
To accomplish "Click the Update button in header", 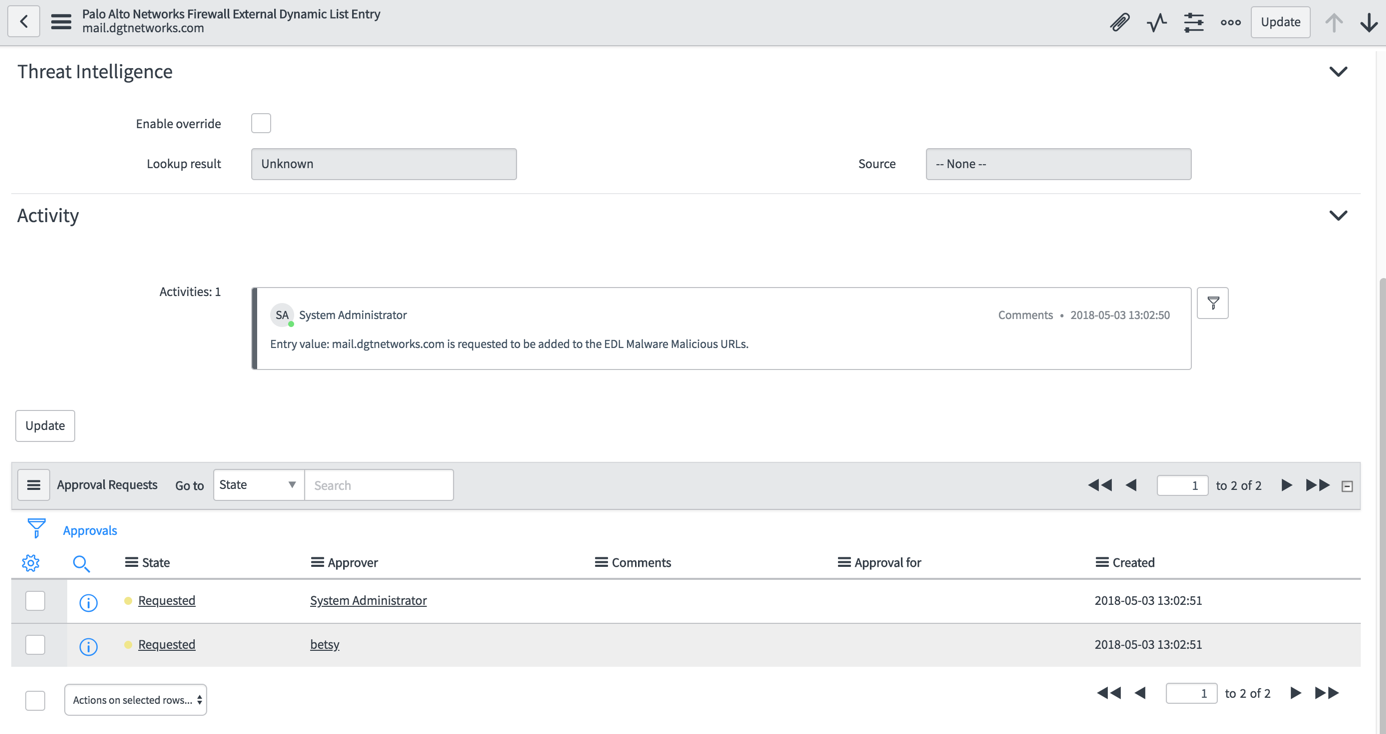I will pyautogui.click(x=1280, y=22).
